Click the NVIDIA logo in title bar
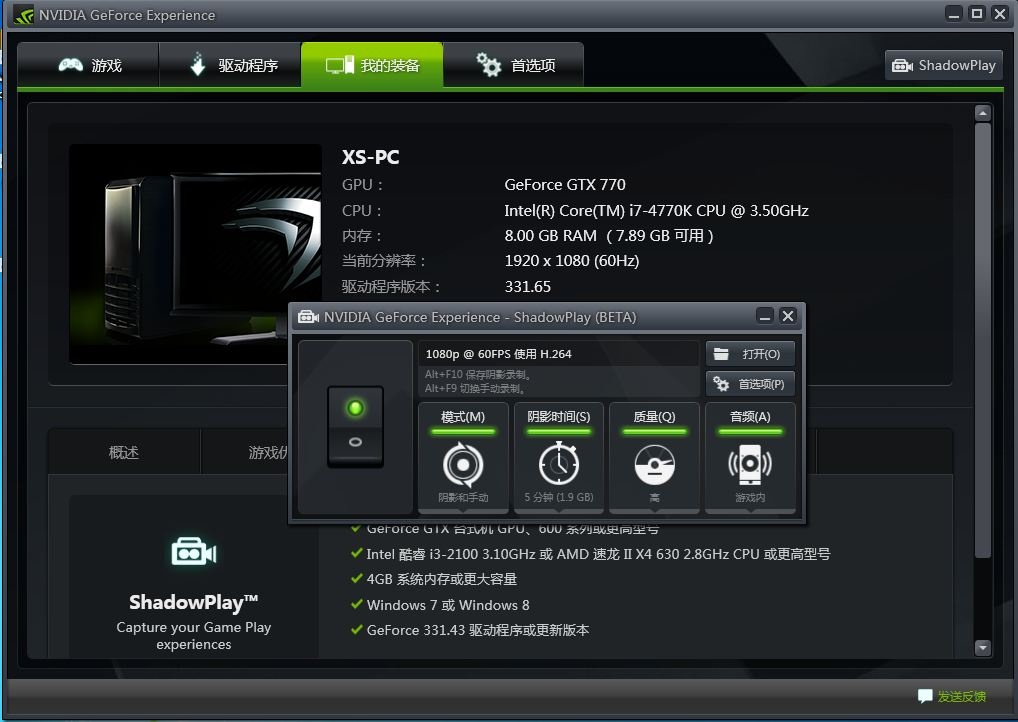The image size is (1018, 722). pyautogui.click(x=22, y=15)
